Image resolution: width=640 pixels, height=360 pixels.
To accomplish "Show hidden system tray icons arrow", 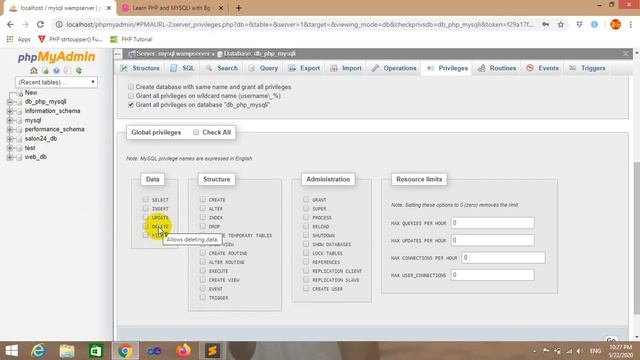I will 534,351.
